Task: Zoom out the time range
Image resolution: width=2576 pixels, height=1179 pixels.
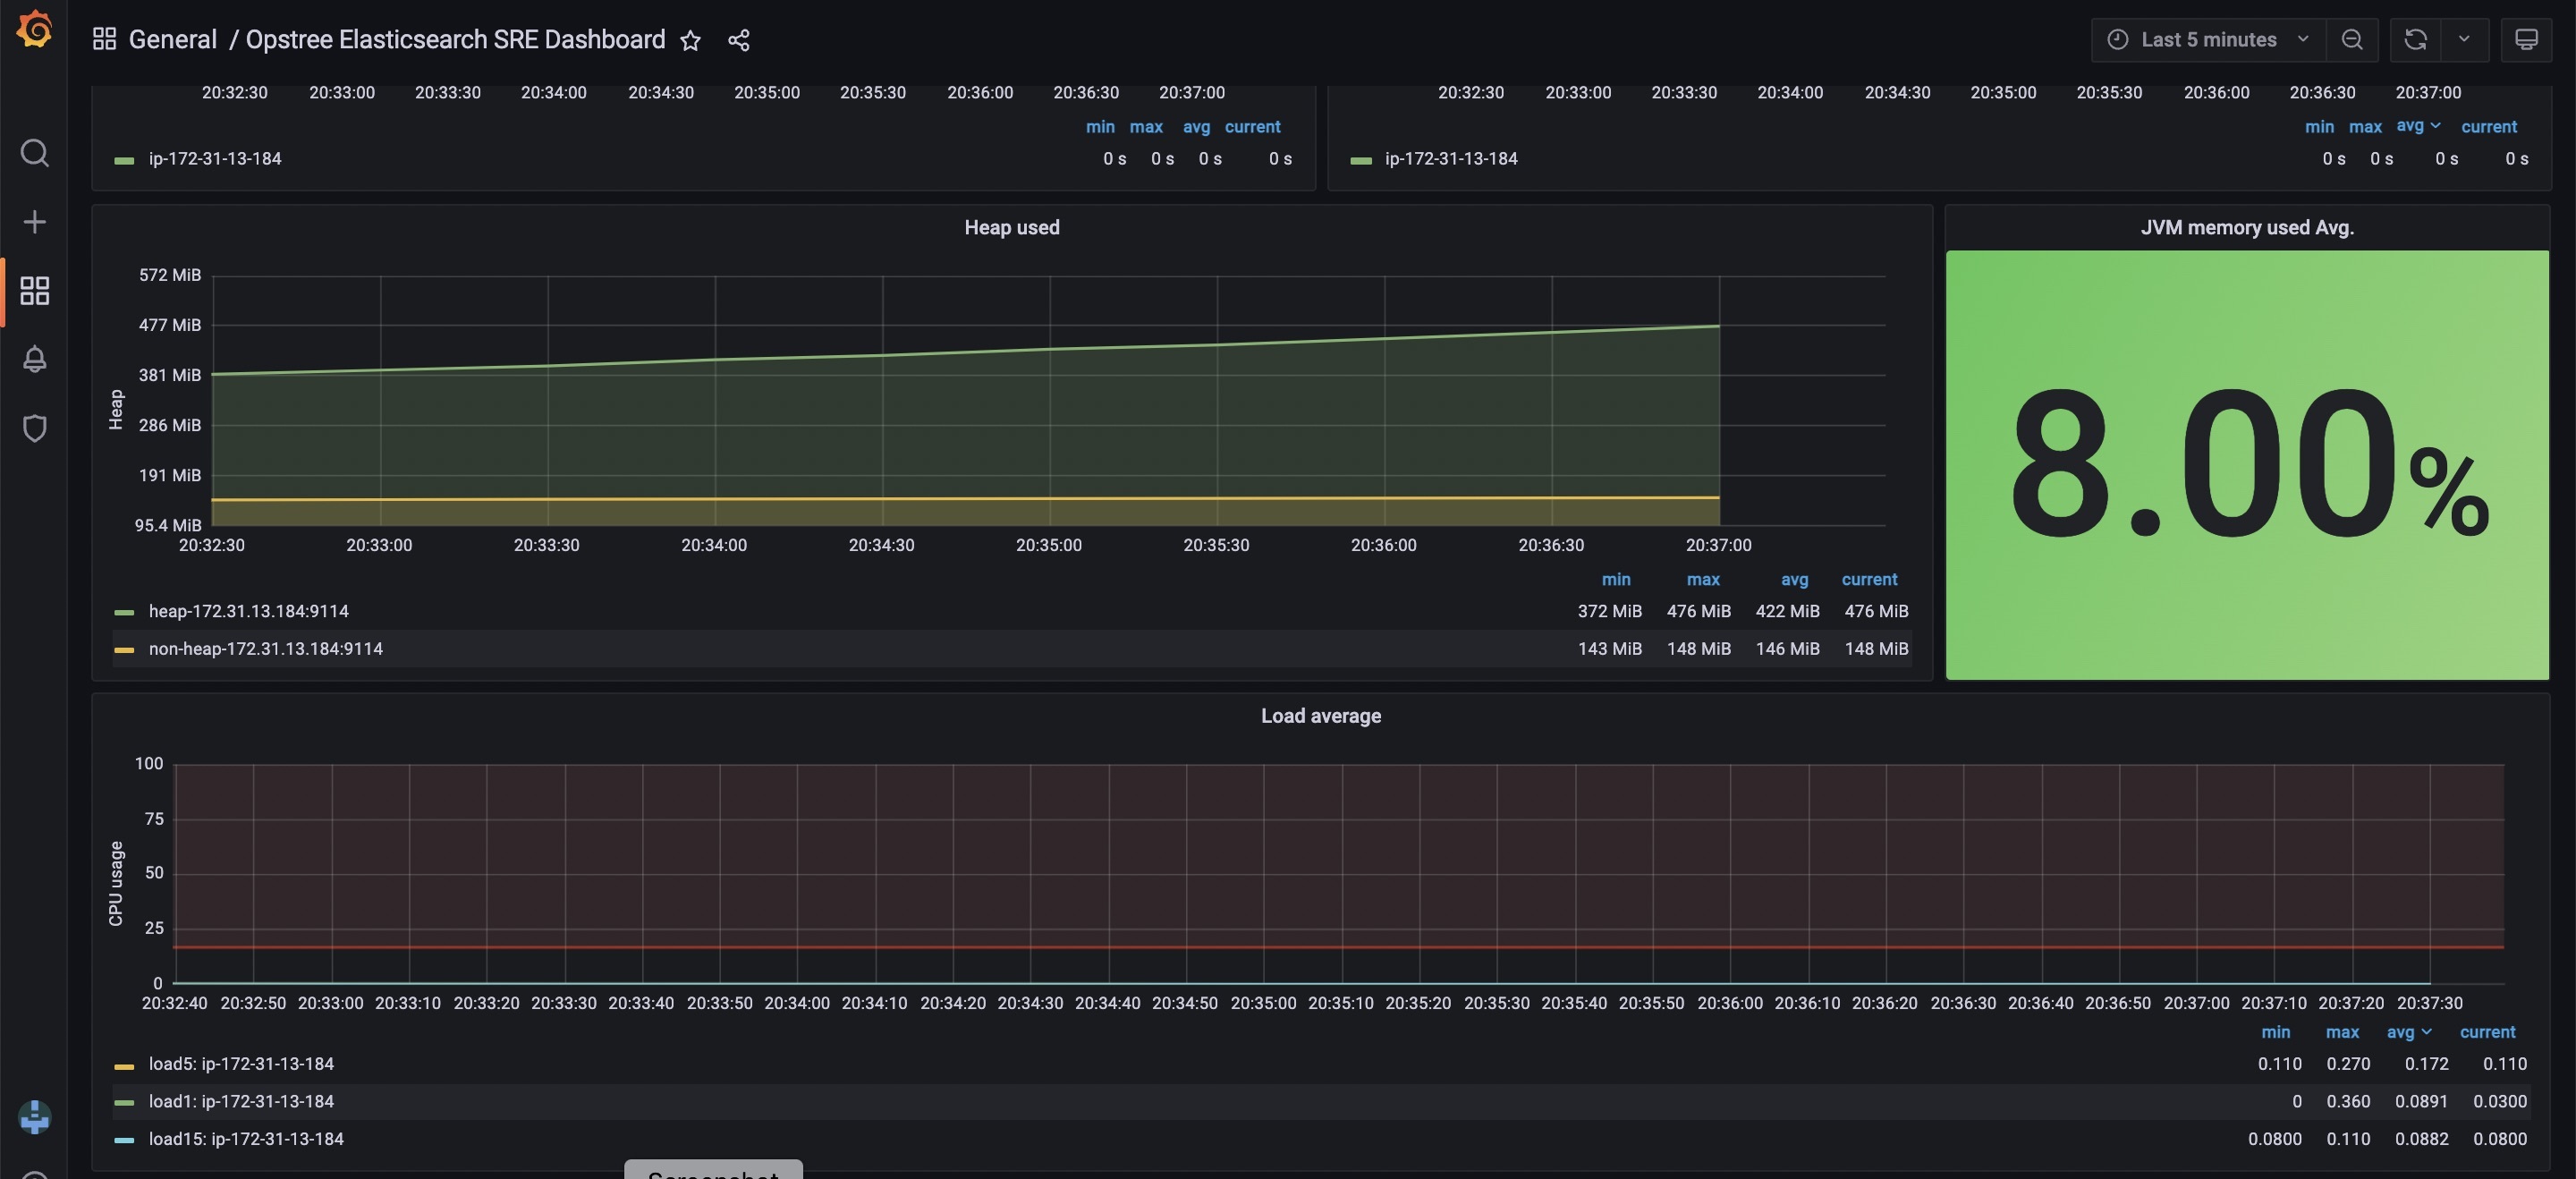Action: click(x=2352, y=40)
